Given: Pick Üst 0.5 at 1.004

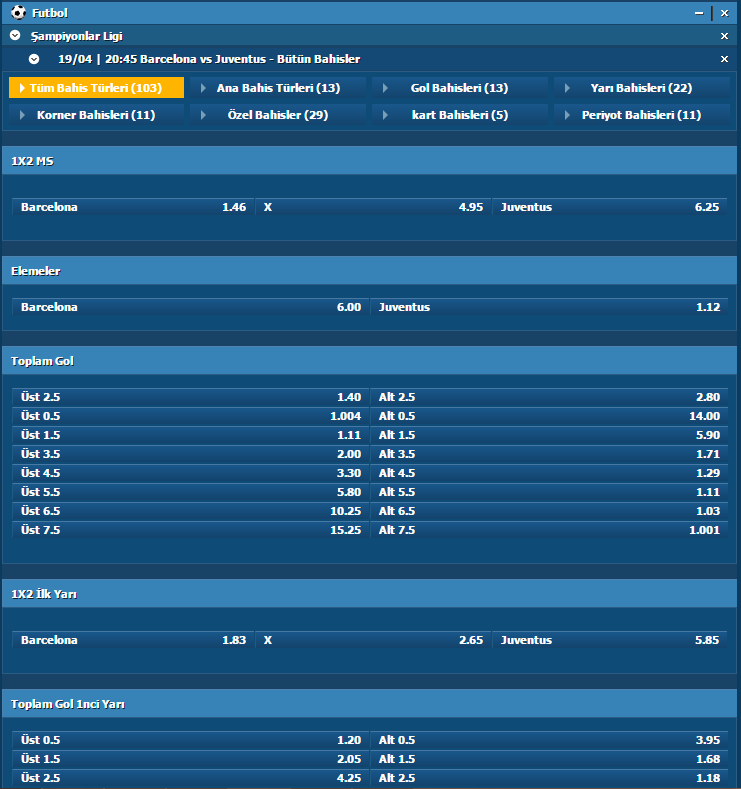Looking at the screenshot, I should point(191,416).
